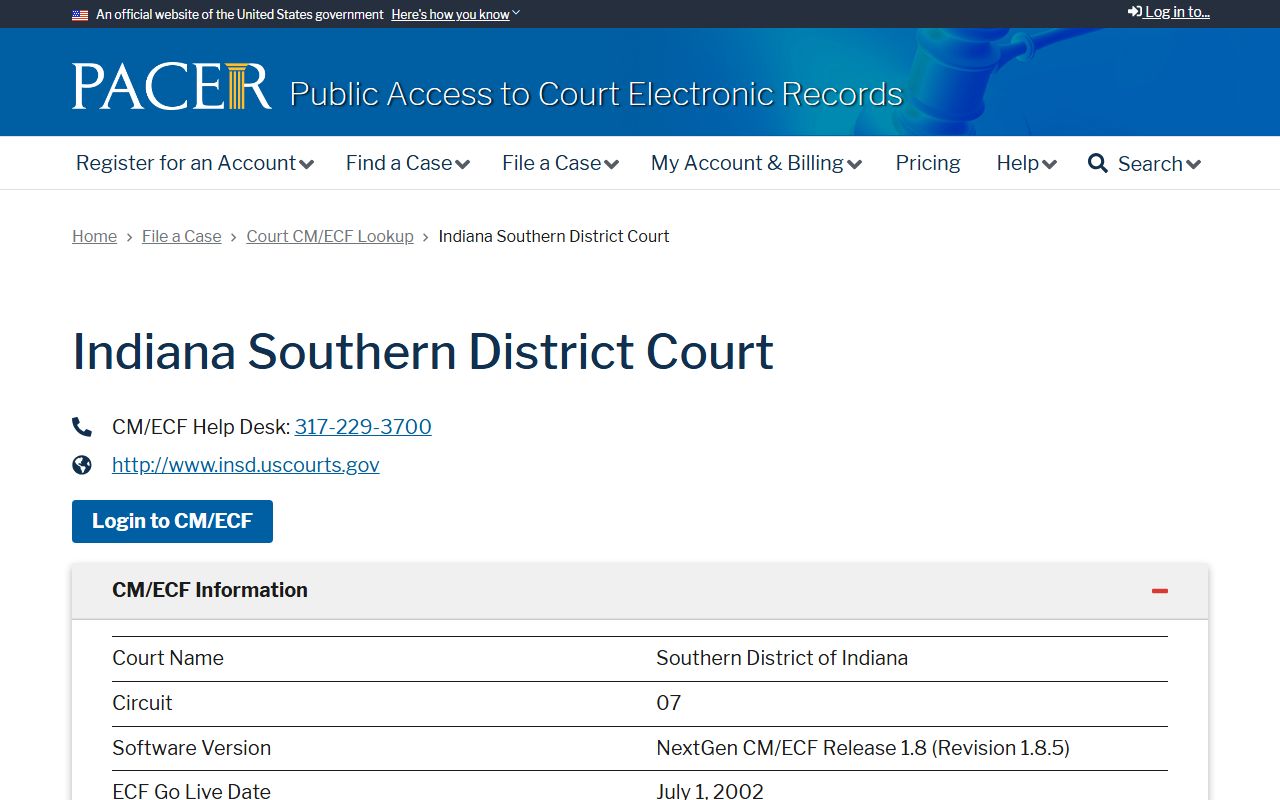Click Public Access to Court Electronic Records
The image size is (1280, 800).
tap(596, 94)
